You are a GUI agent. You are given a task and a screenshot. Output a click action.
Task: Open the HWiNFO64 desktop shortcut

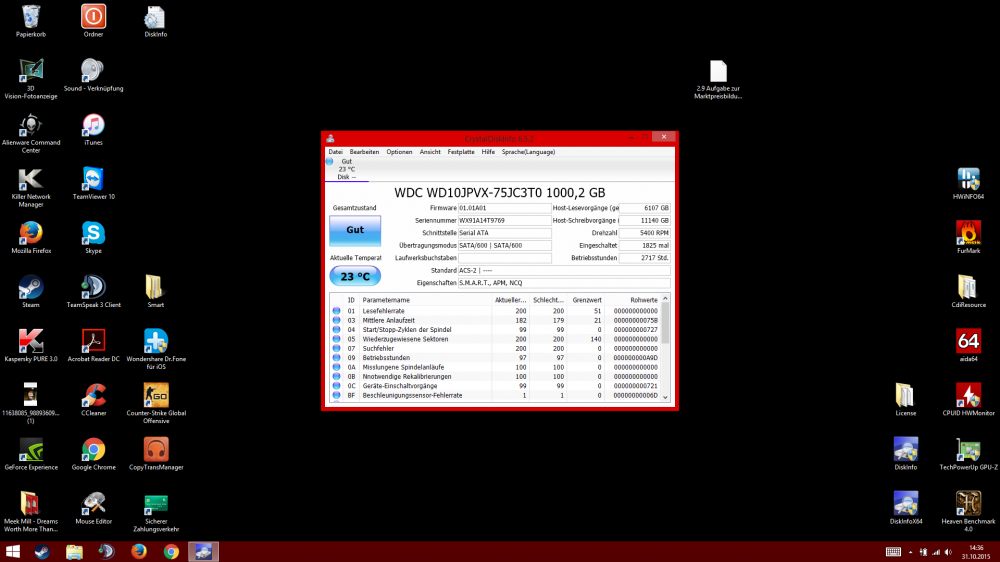[967, 180]
